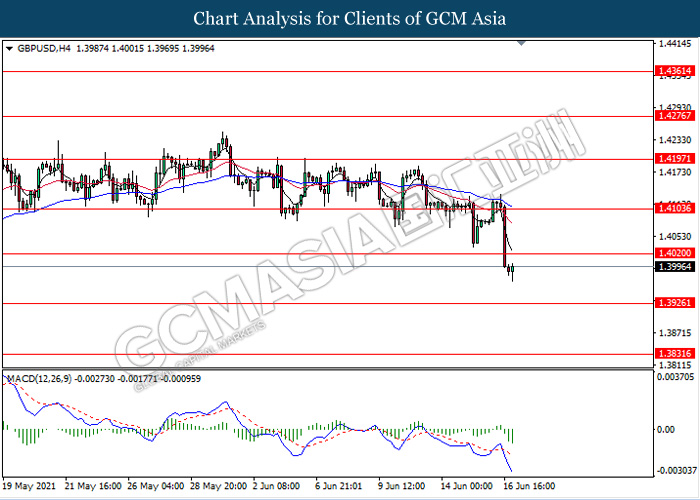Click the 1.38715 price scale value
This screenshot has height=500, width=700.
(x=677, y=333)
